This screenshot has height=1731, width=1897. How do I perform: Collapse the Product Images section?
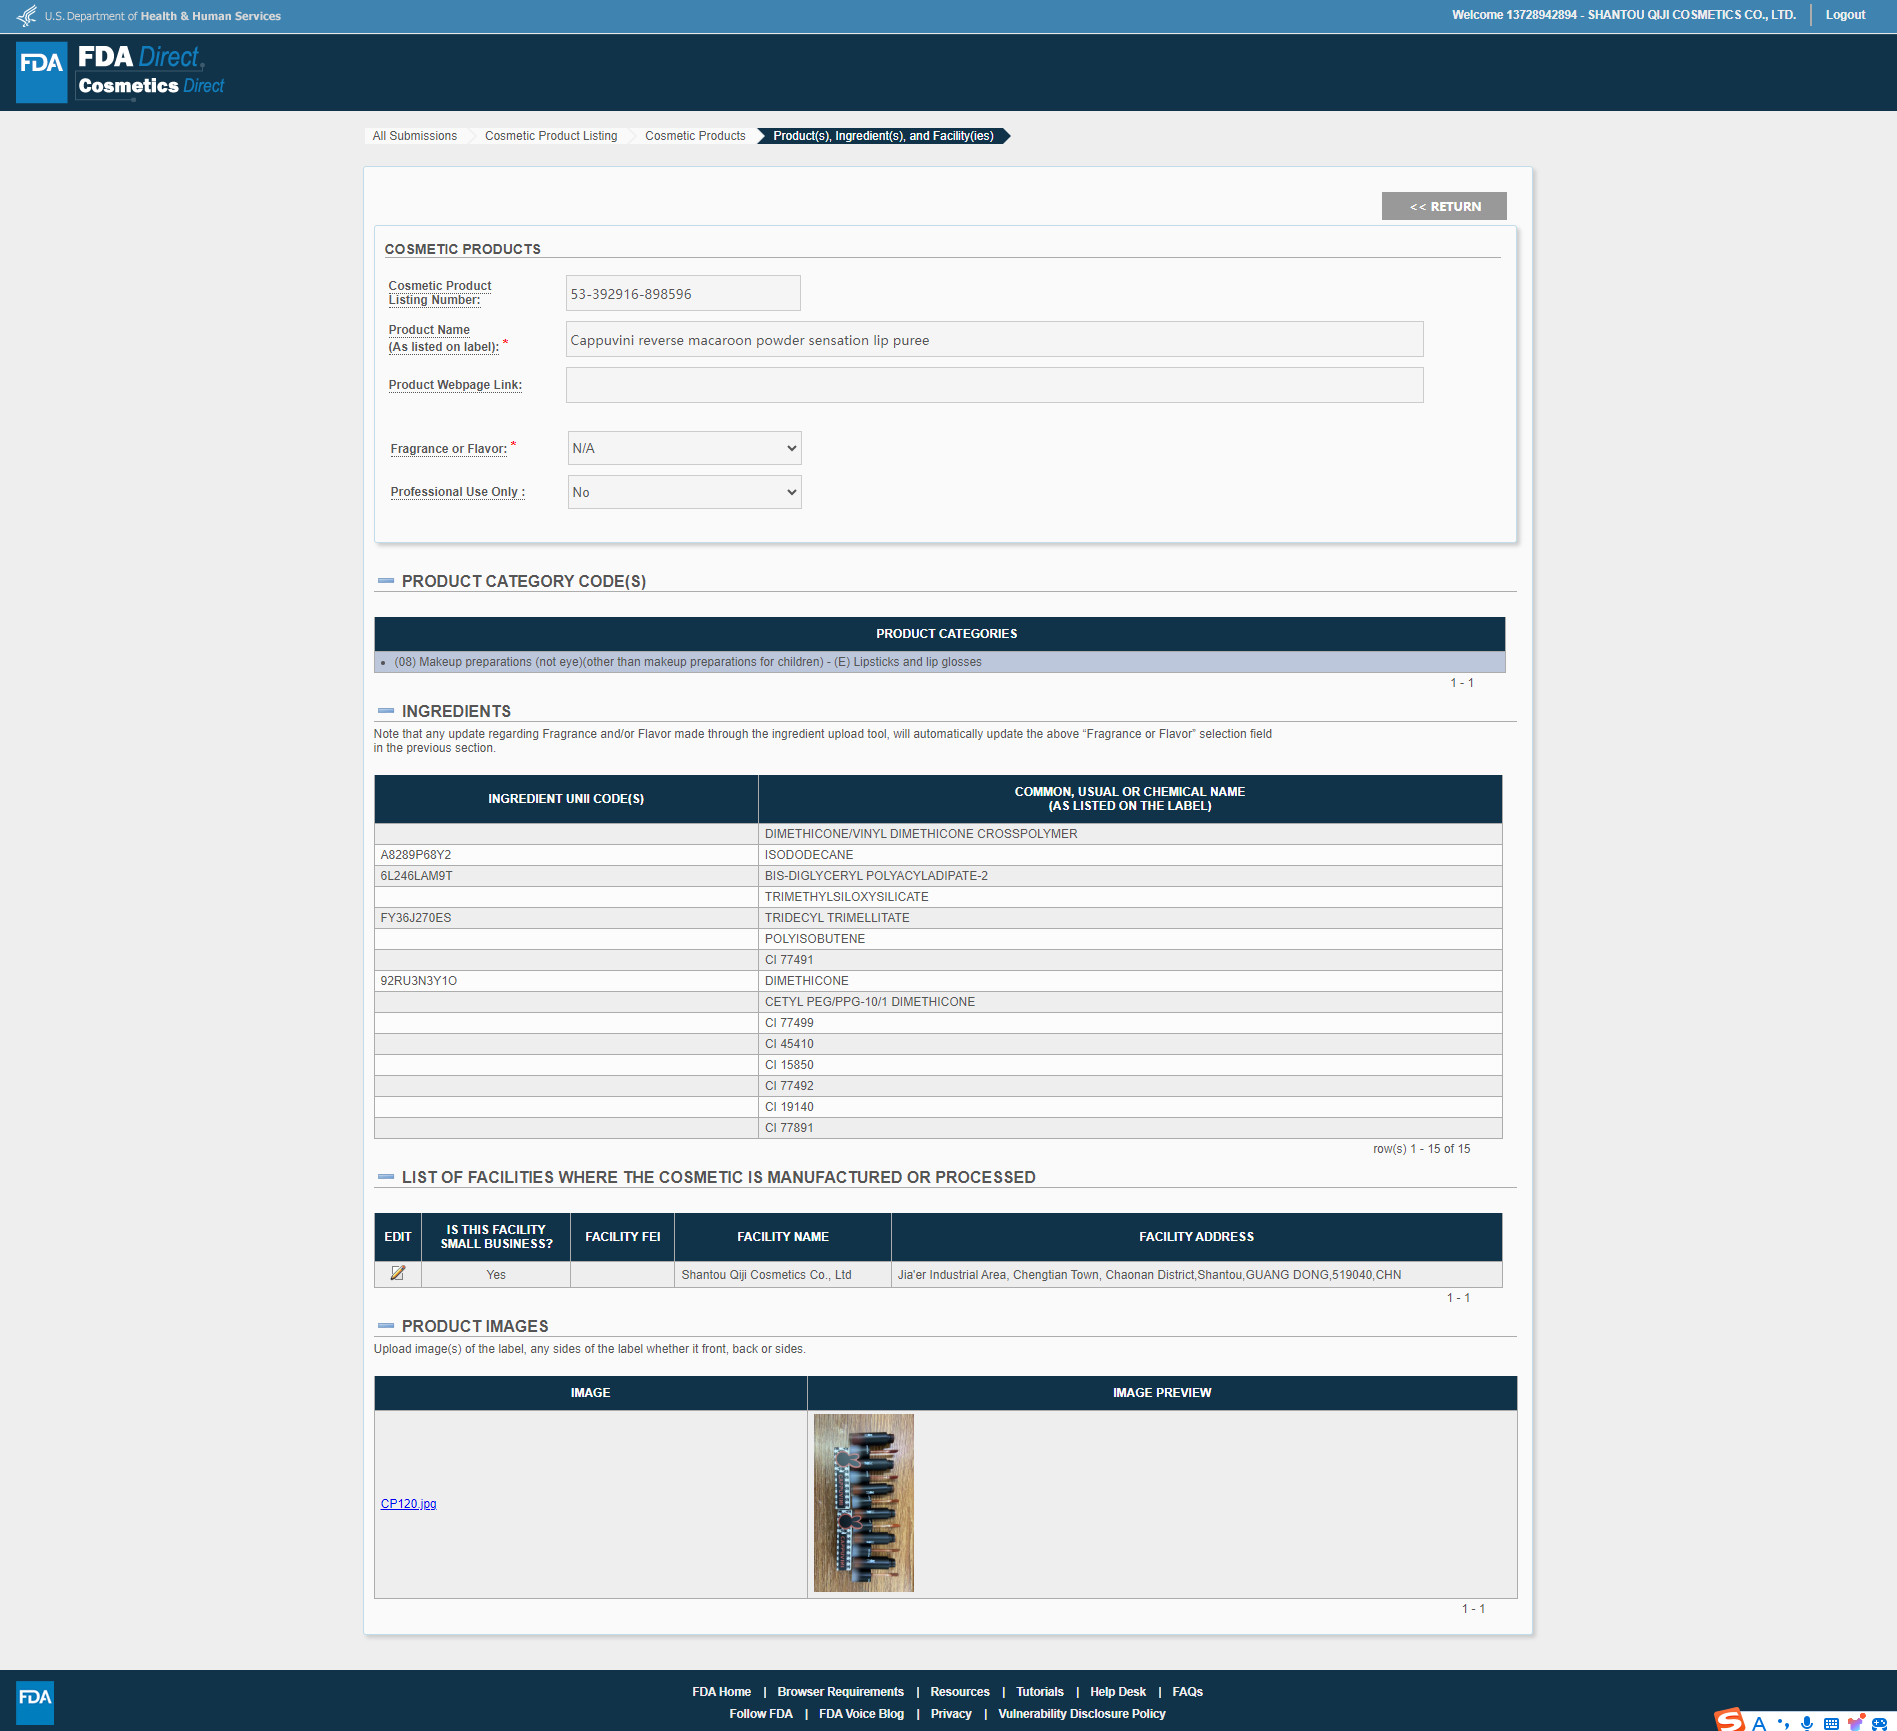coord(386,1326)
